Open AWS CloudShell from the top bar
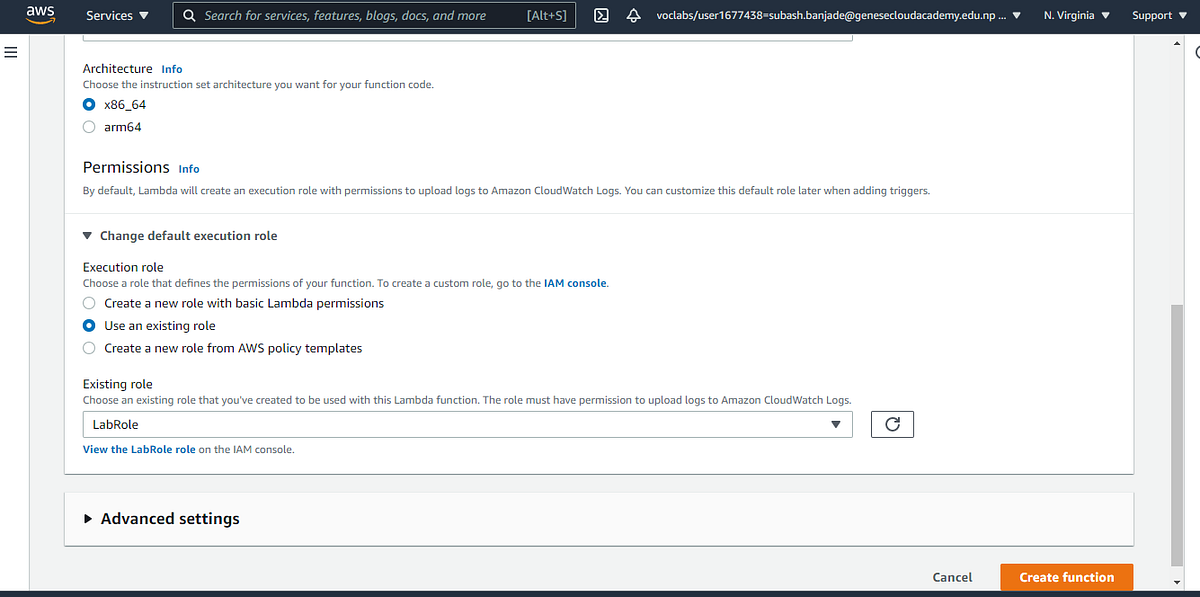 point(601,16)
